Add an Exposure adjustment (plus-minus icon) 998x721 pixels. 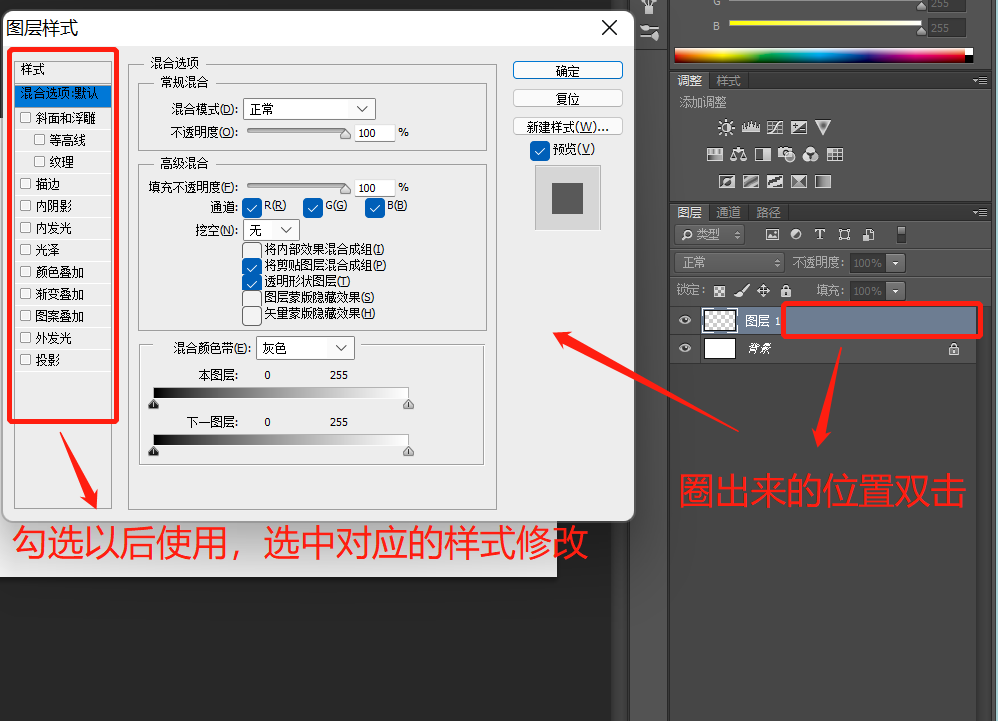click(x=799, y=127)
